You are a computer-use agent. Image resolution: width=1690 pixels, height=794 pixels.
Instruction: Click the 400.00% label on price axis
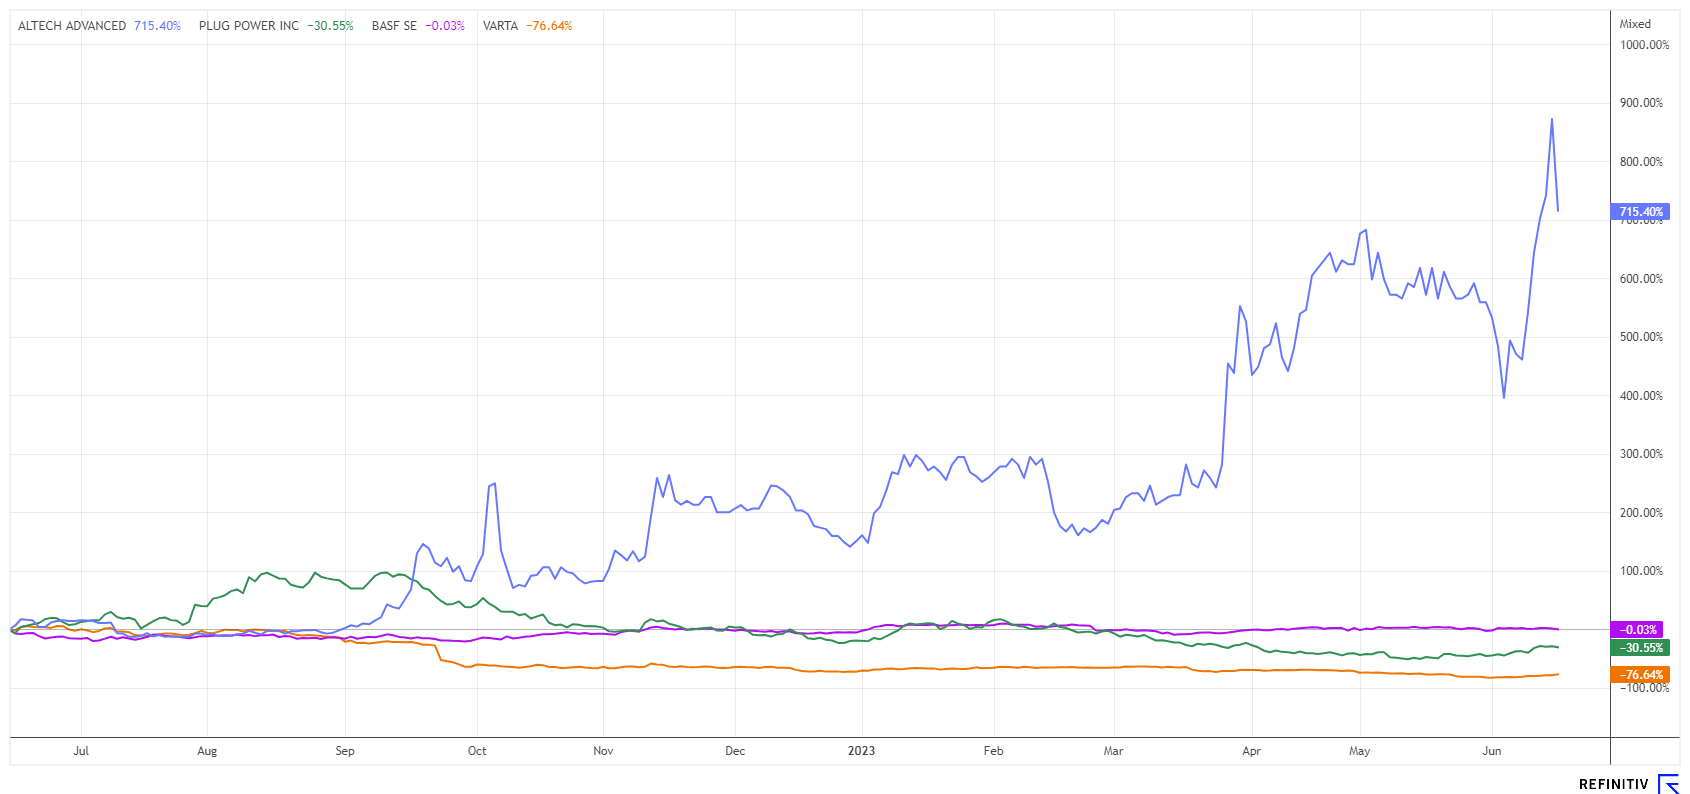click(x=1641, y=396)
